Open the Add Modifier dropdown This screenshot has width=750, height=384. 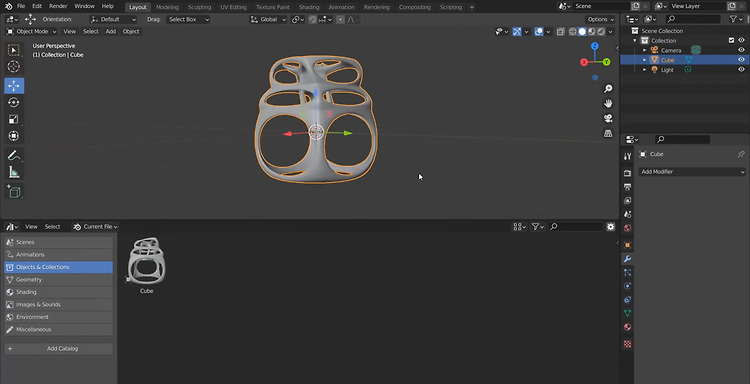[692, 172]
